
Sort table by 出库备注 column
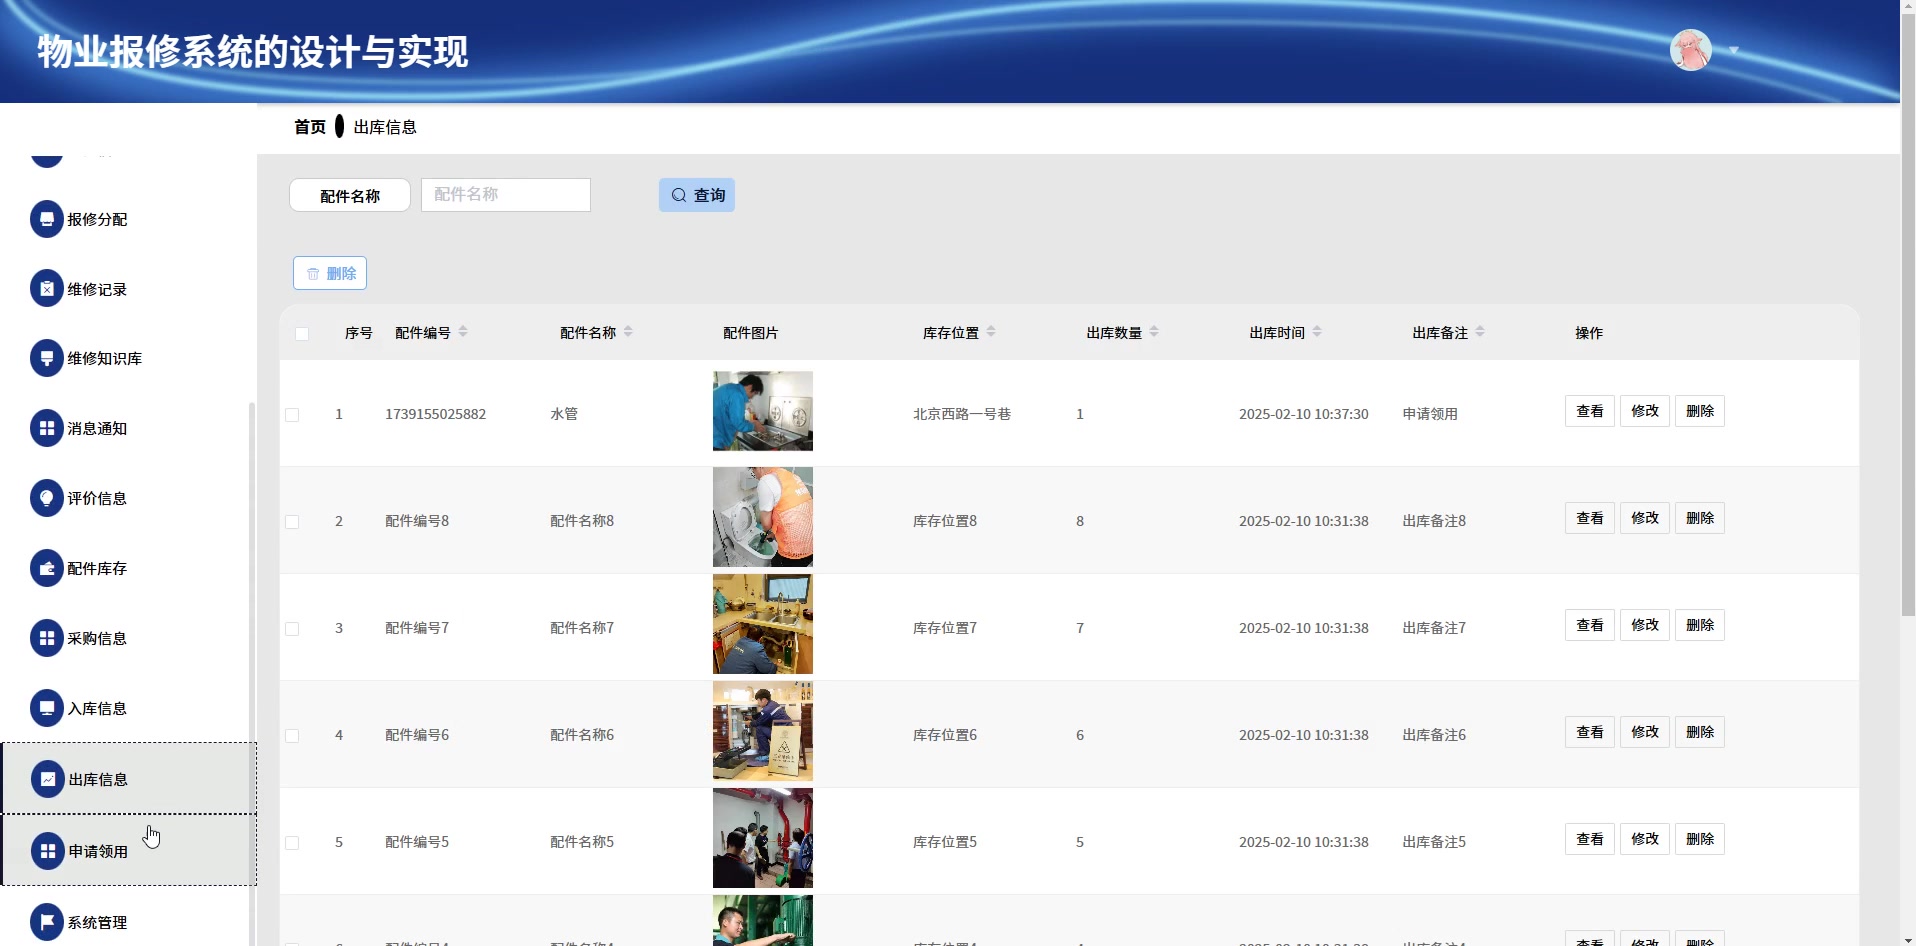[1480, 332]
